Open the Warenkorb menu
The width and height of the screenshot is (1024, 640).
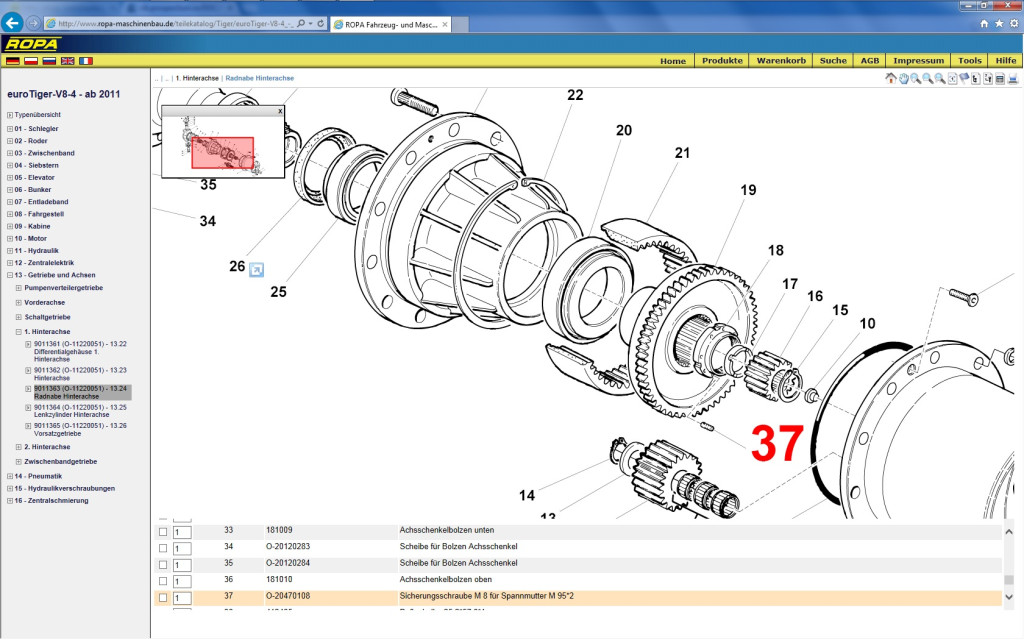(x=781, y=61)
